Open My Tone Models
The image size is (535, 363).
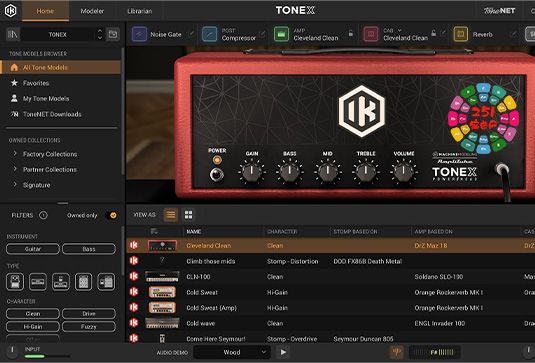click(x=46, y=99)
